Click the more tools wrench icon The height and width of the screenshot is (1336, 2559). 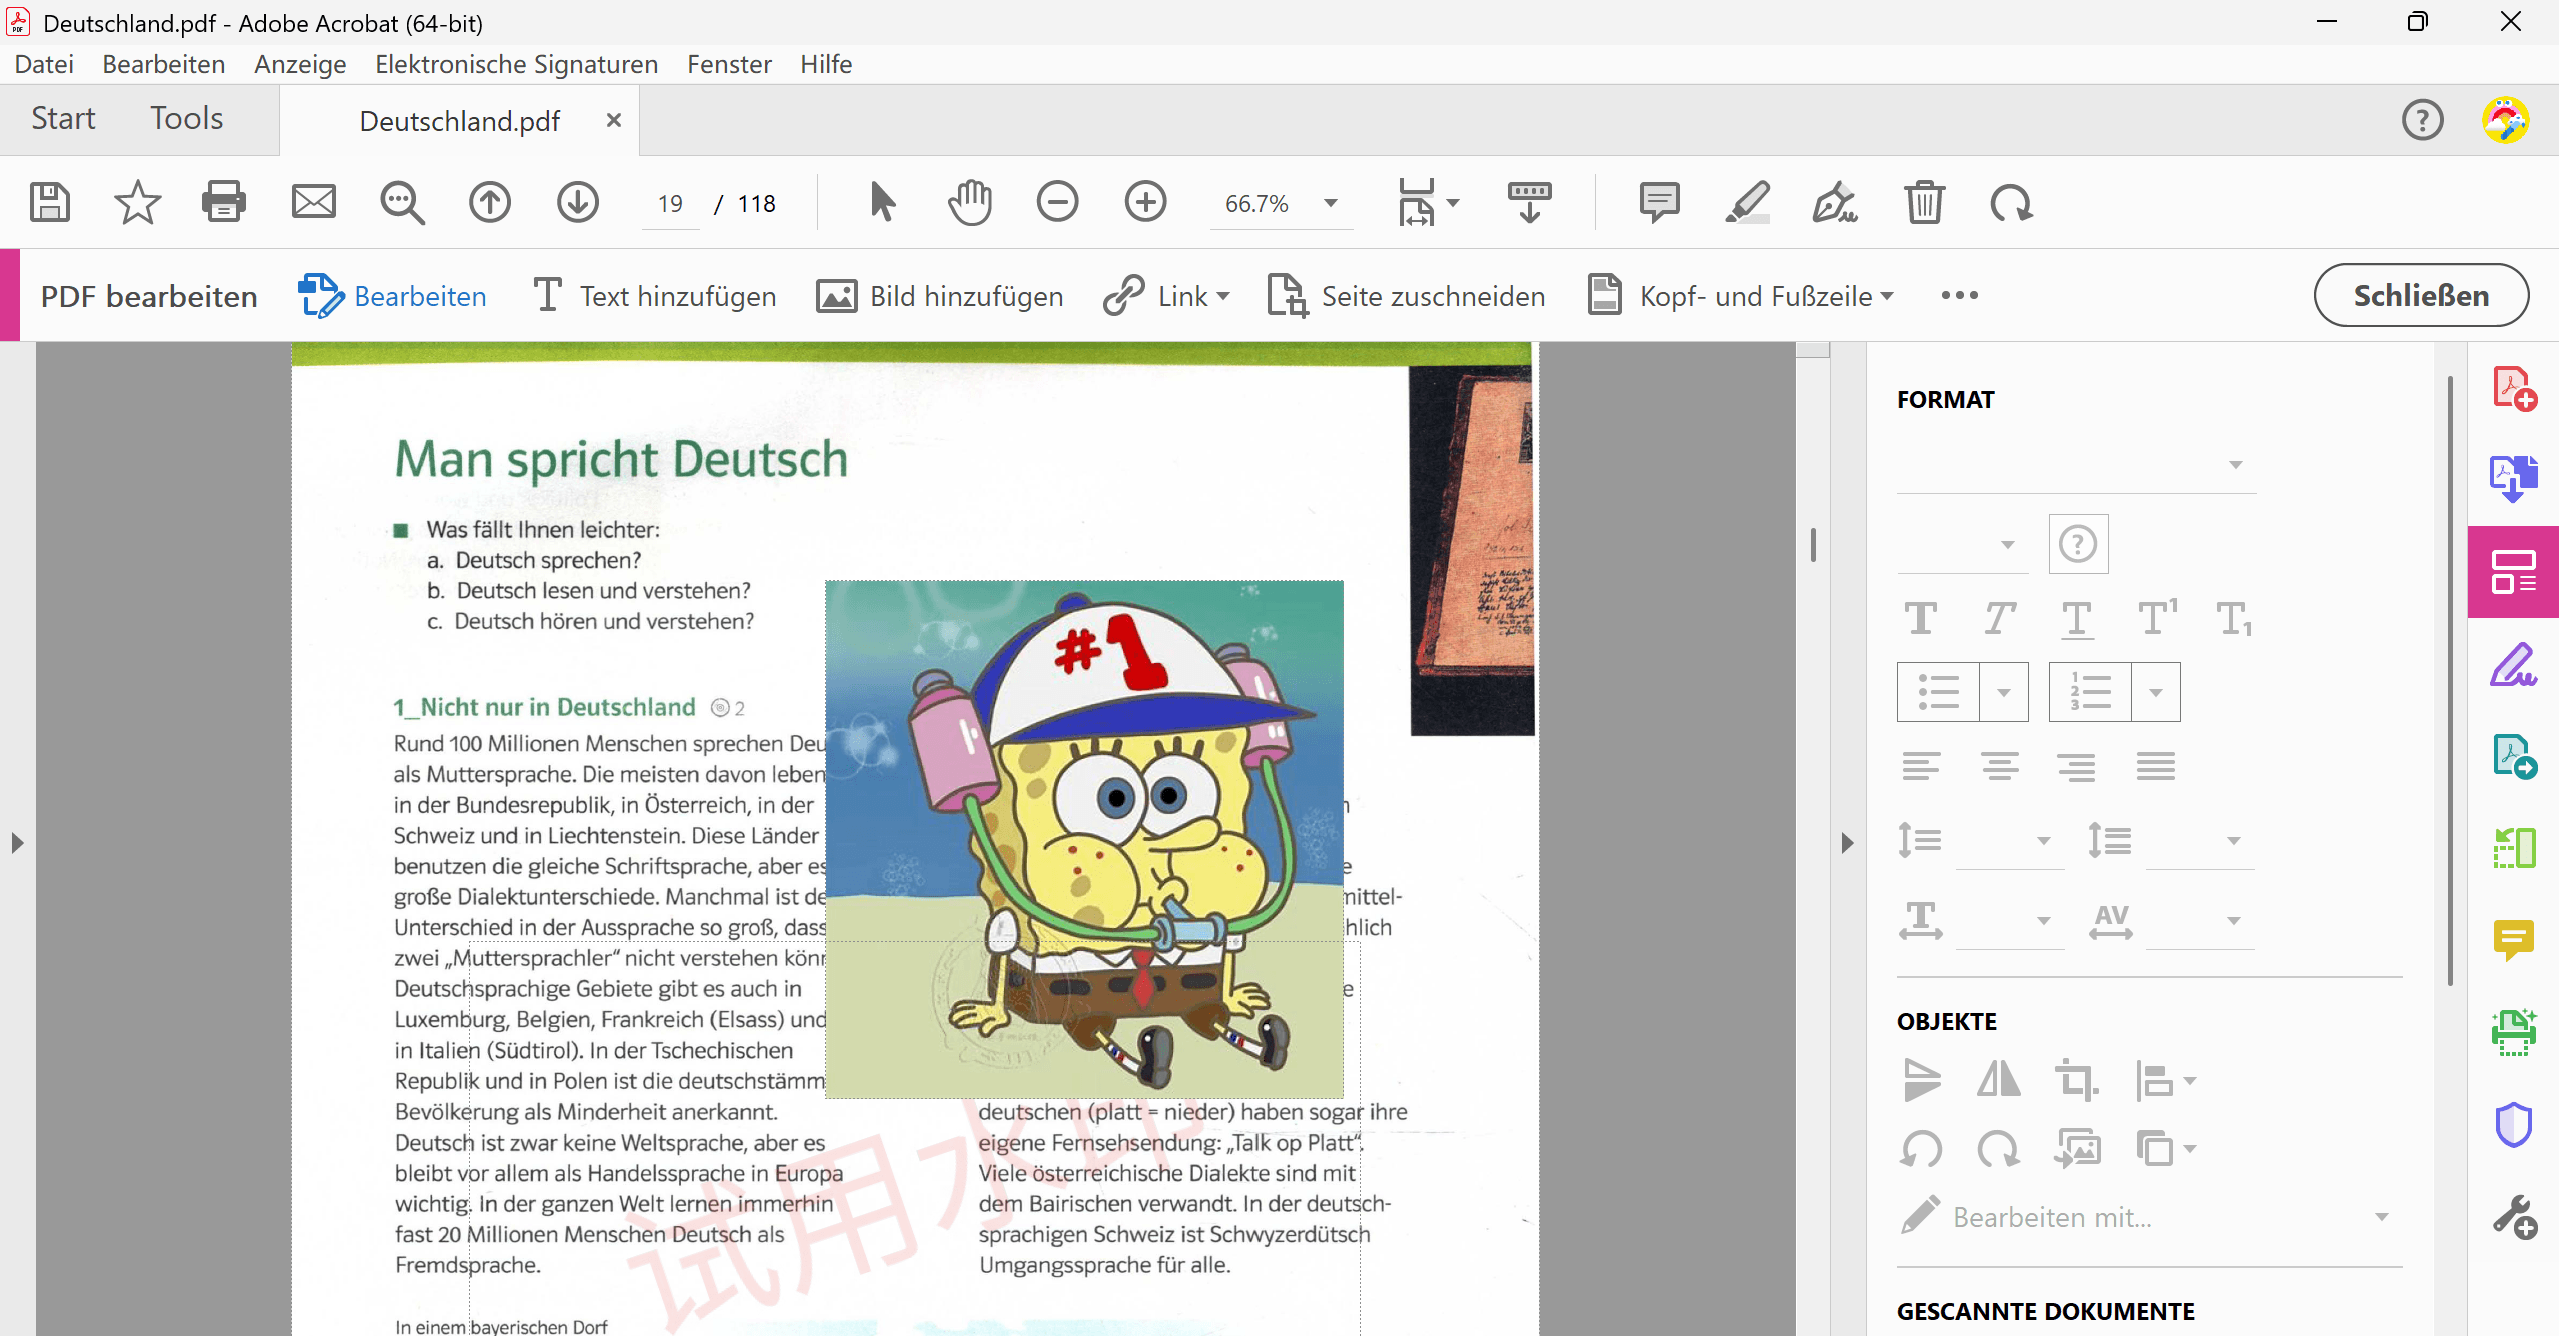coord(2514,1217)
